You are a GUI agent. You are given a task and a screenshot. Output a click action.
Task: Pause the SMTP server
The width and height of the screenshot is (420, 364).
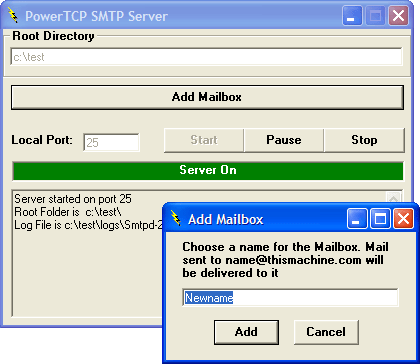pos(284,140)
